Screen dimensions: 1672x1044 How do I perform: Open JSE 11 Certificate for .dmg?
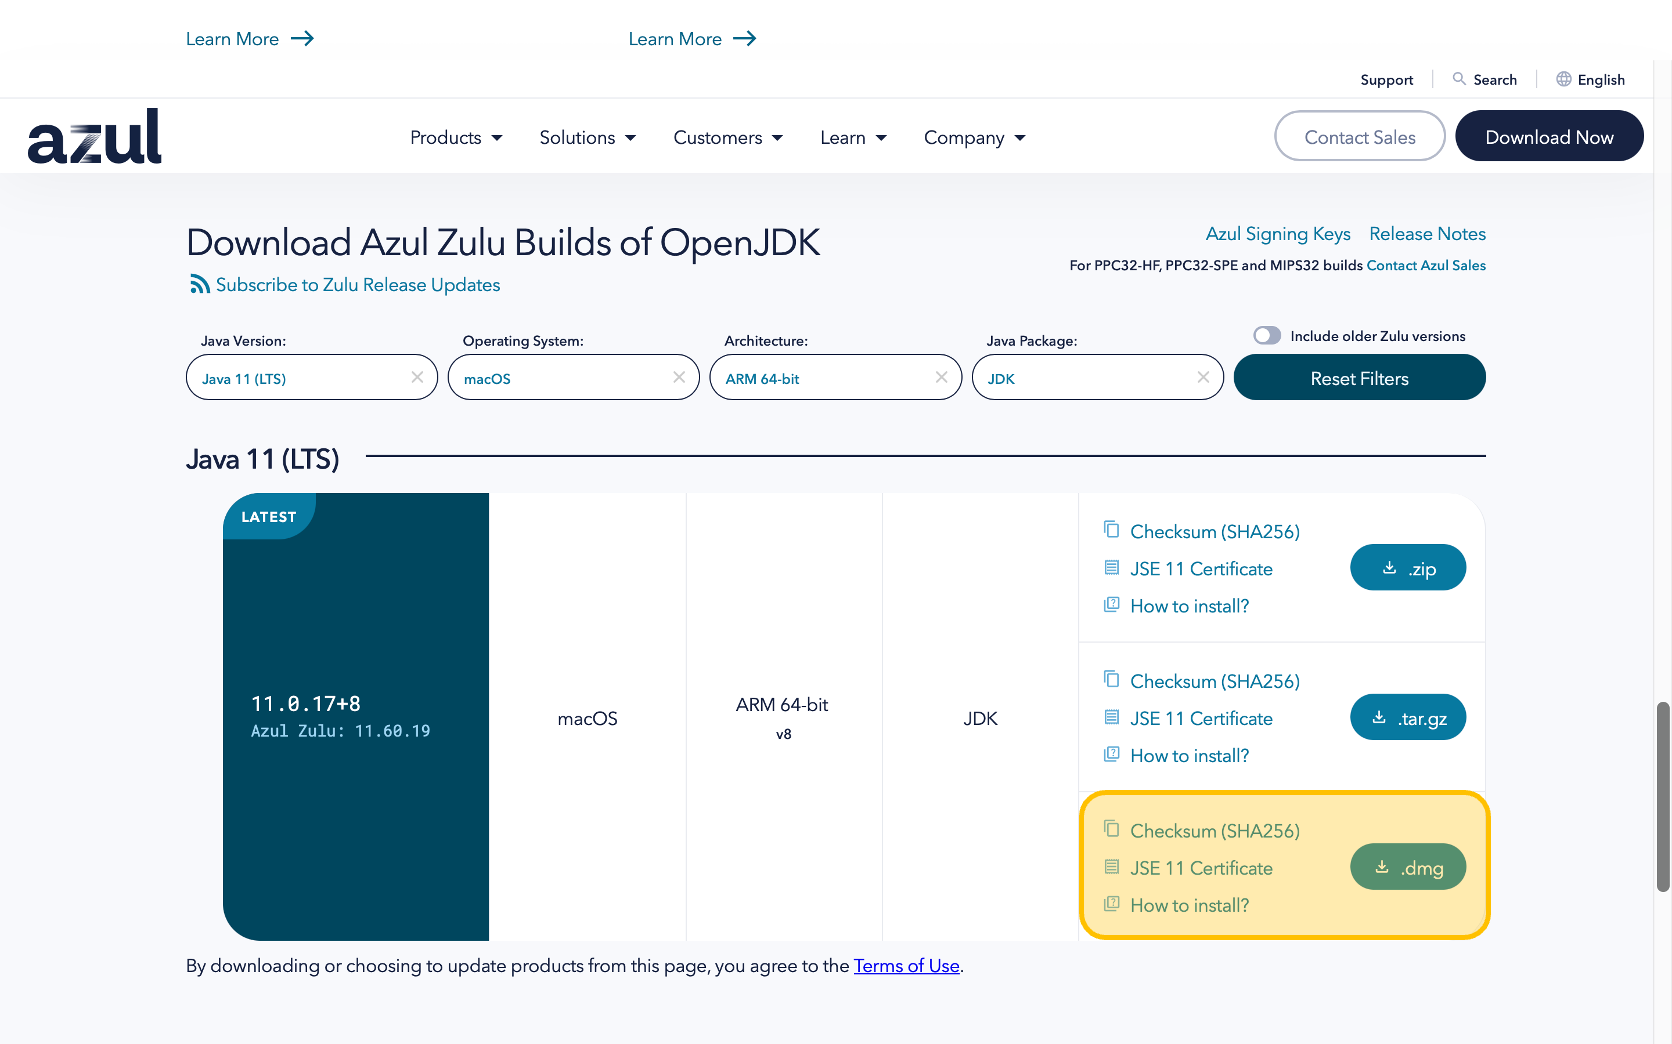point(1201,868)
